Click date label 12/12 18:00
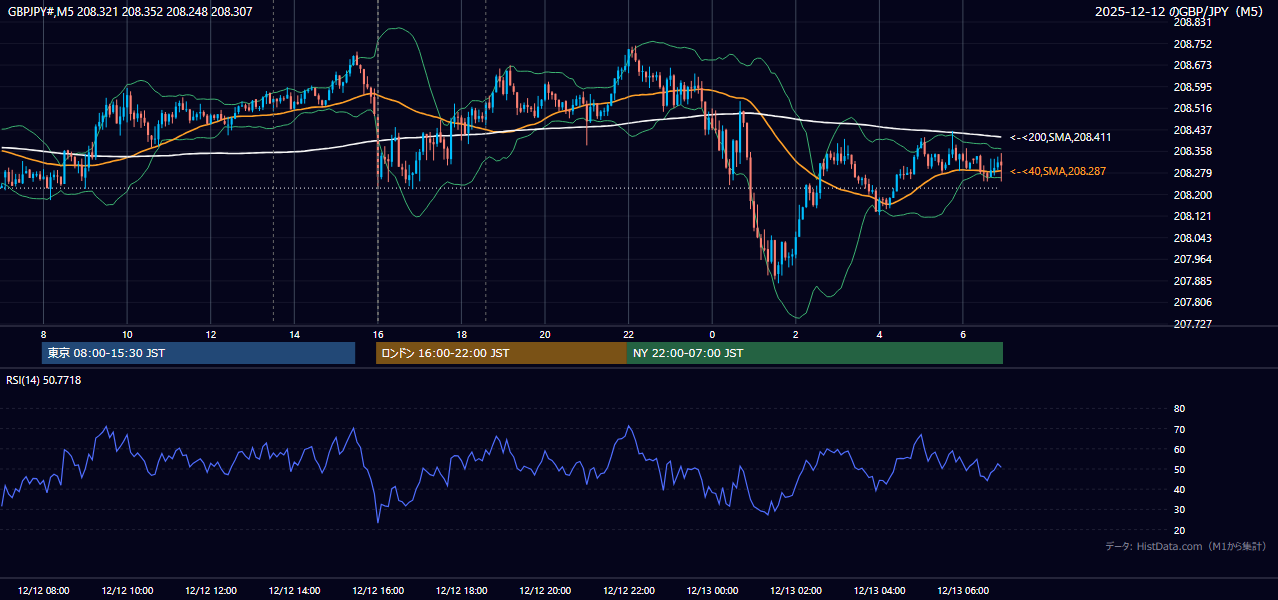 461,591
